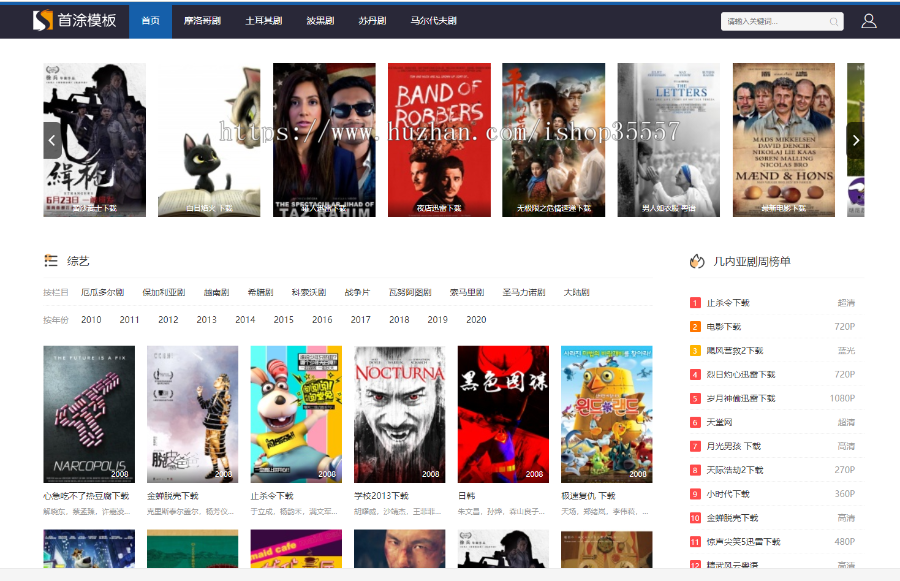Click rank badge number 3
Image resolution: width=900 pixels, height=581 pixels.
(x=695, y=351)
